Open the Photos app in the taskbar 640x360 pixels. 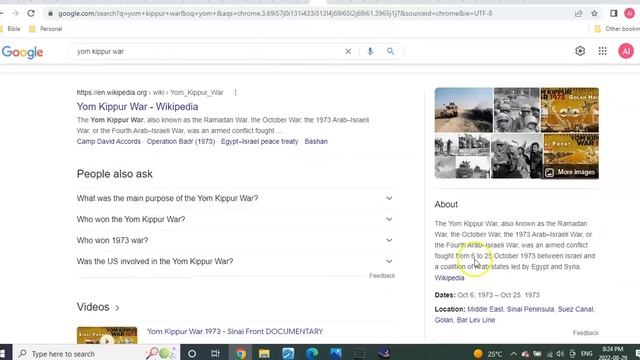[336, 353]
